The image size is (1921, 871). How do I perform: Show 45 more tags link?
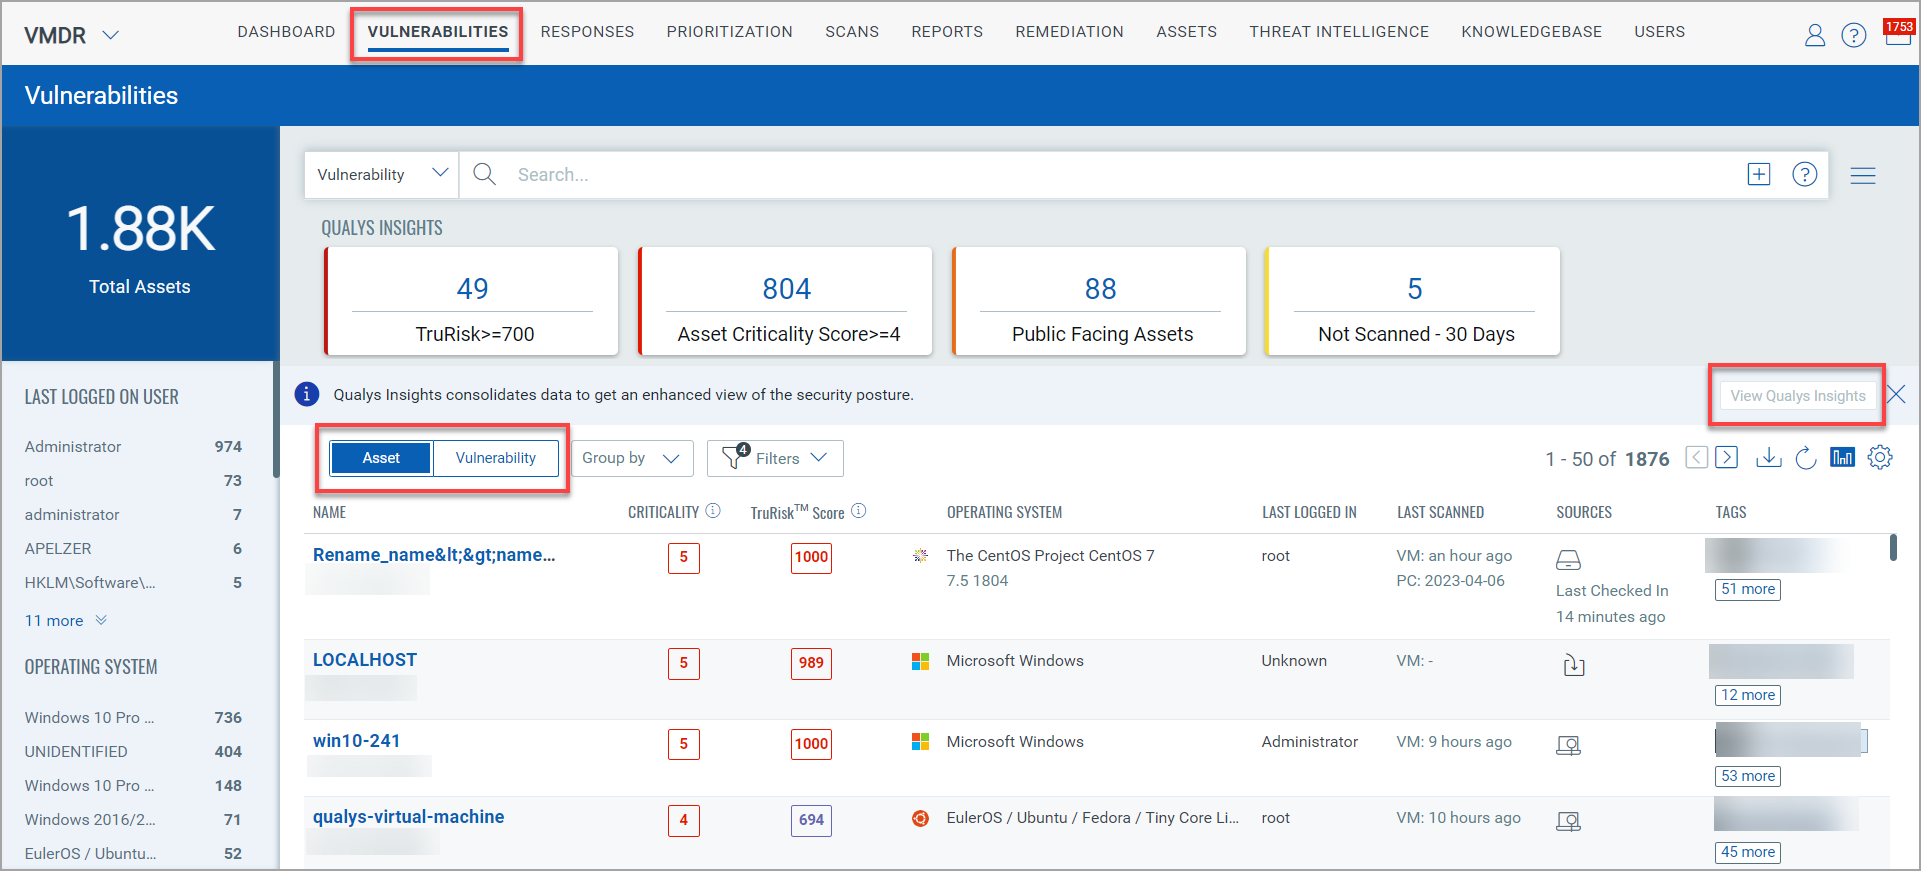tap(1748, 852)
